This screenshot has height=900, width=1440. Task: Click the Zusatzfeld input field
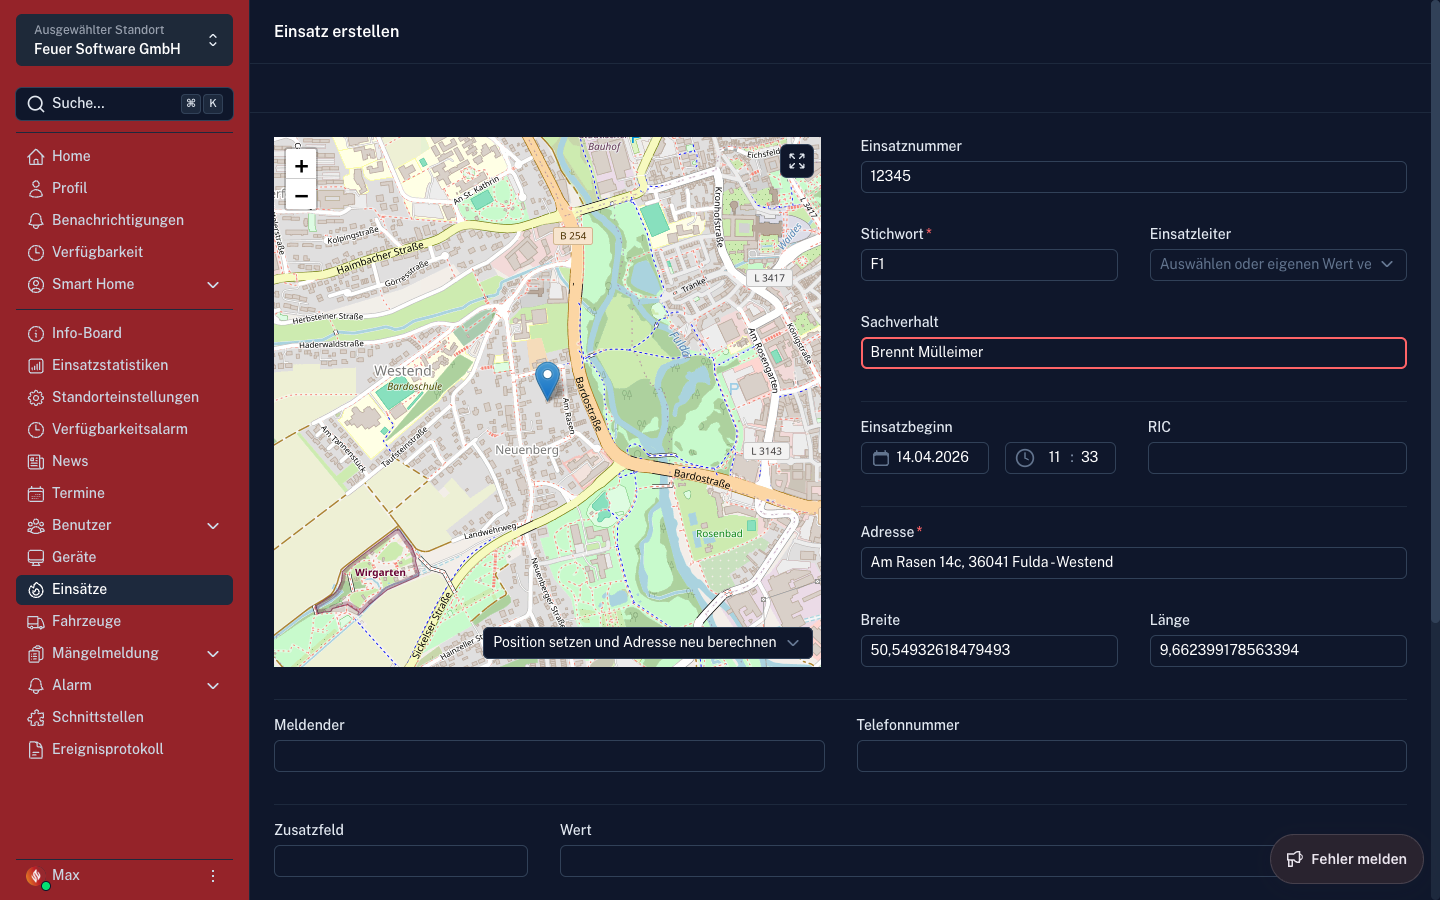pos(401,861)
